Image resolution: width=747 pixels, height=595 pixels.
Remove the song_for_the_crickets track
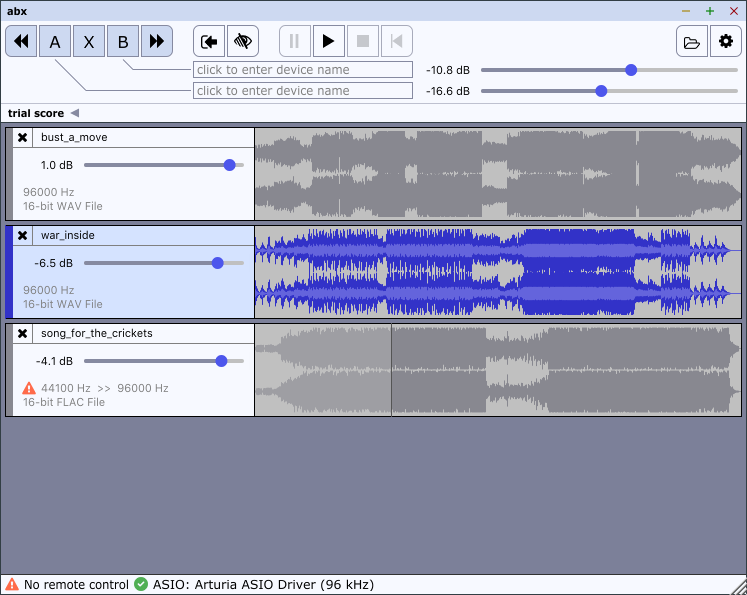[x=22, y=333]
